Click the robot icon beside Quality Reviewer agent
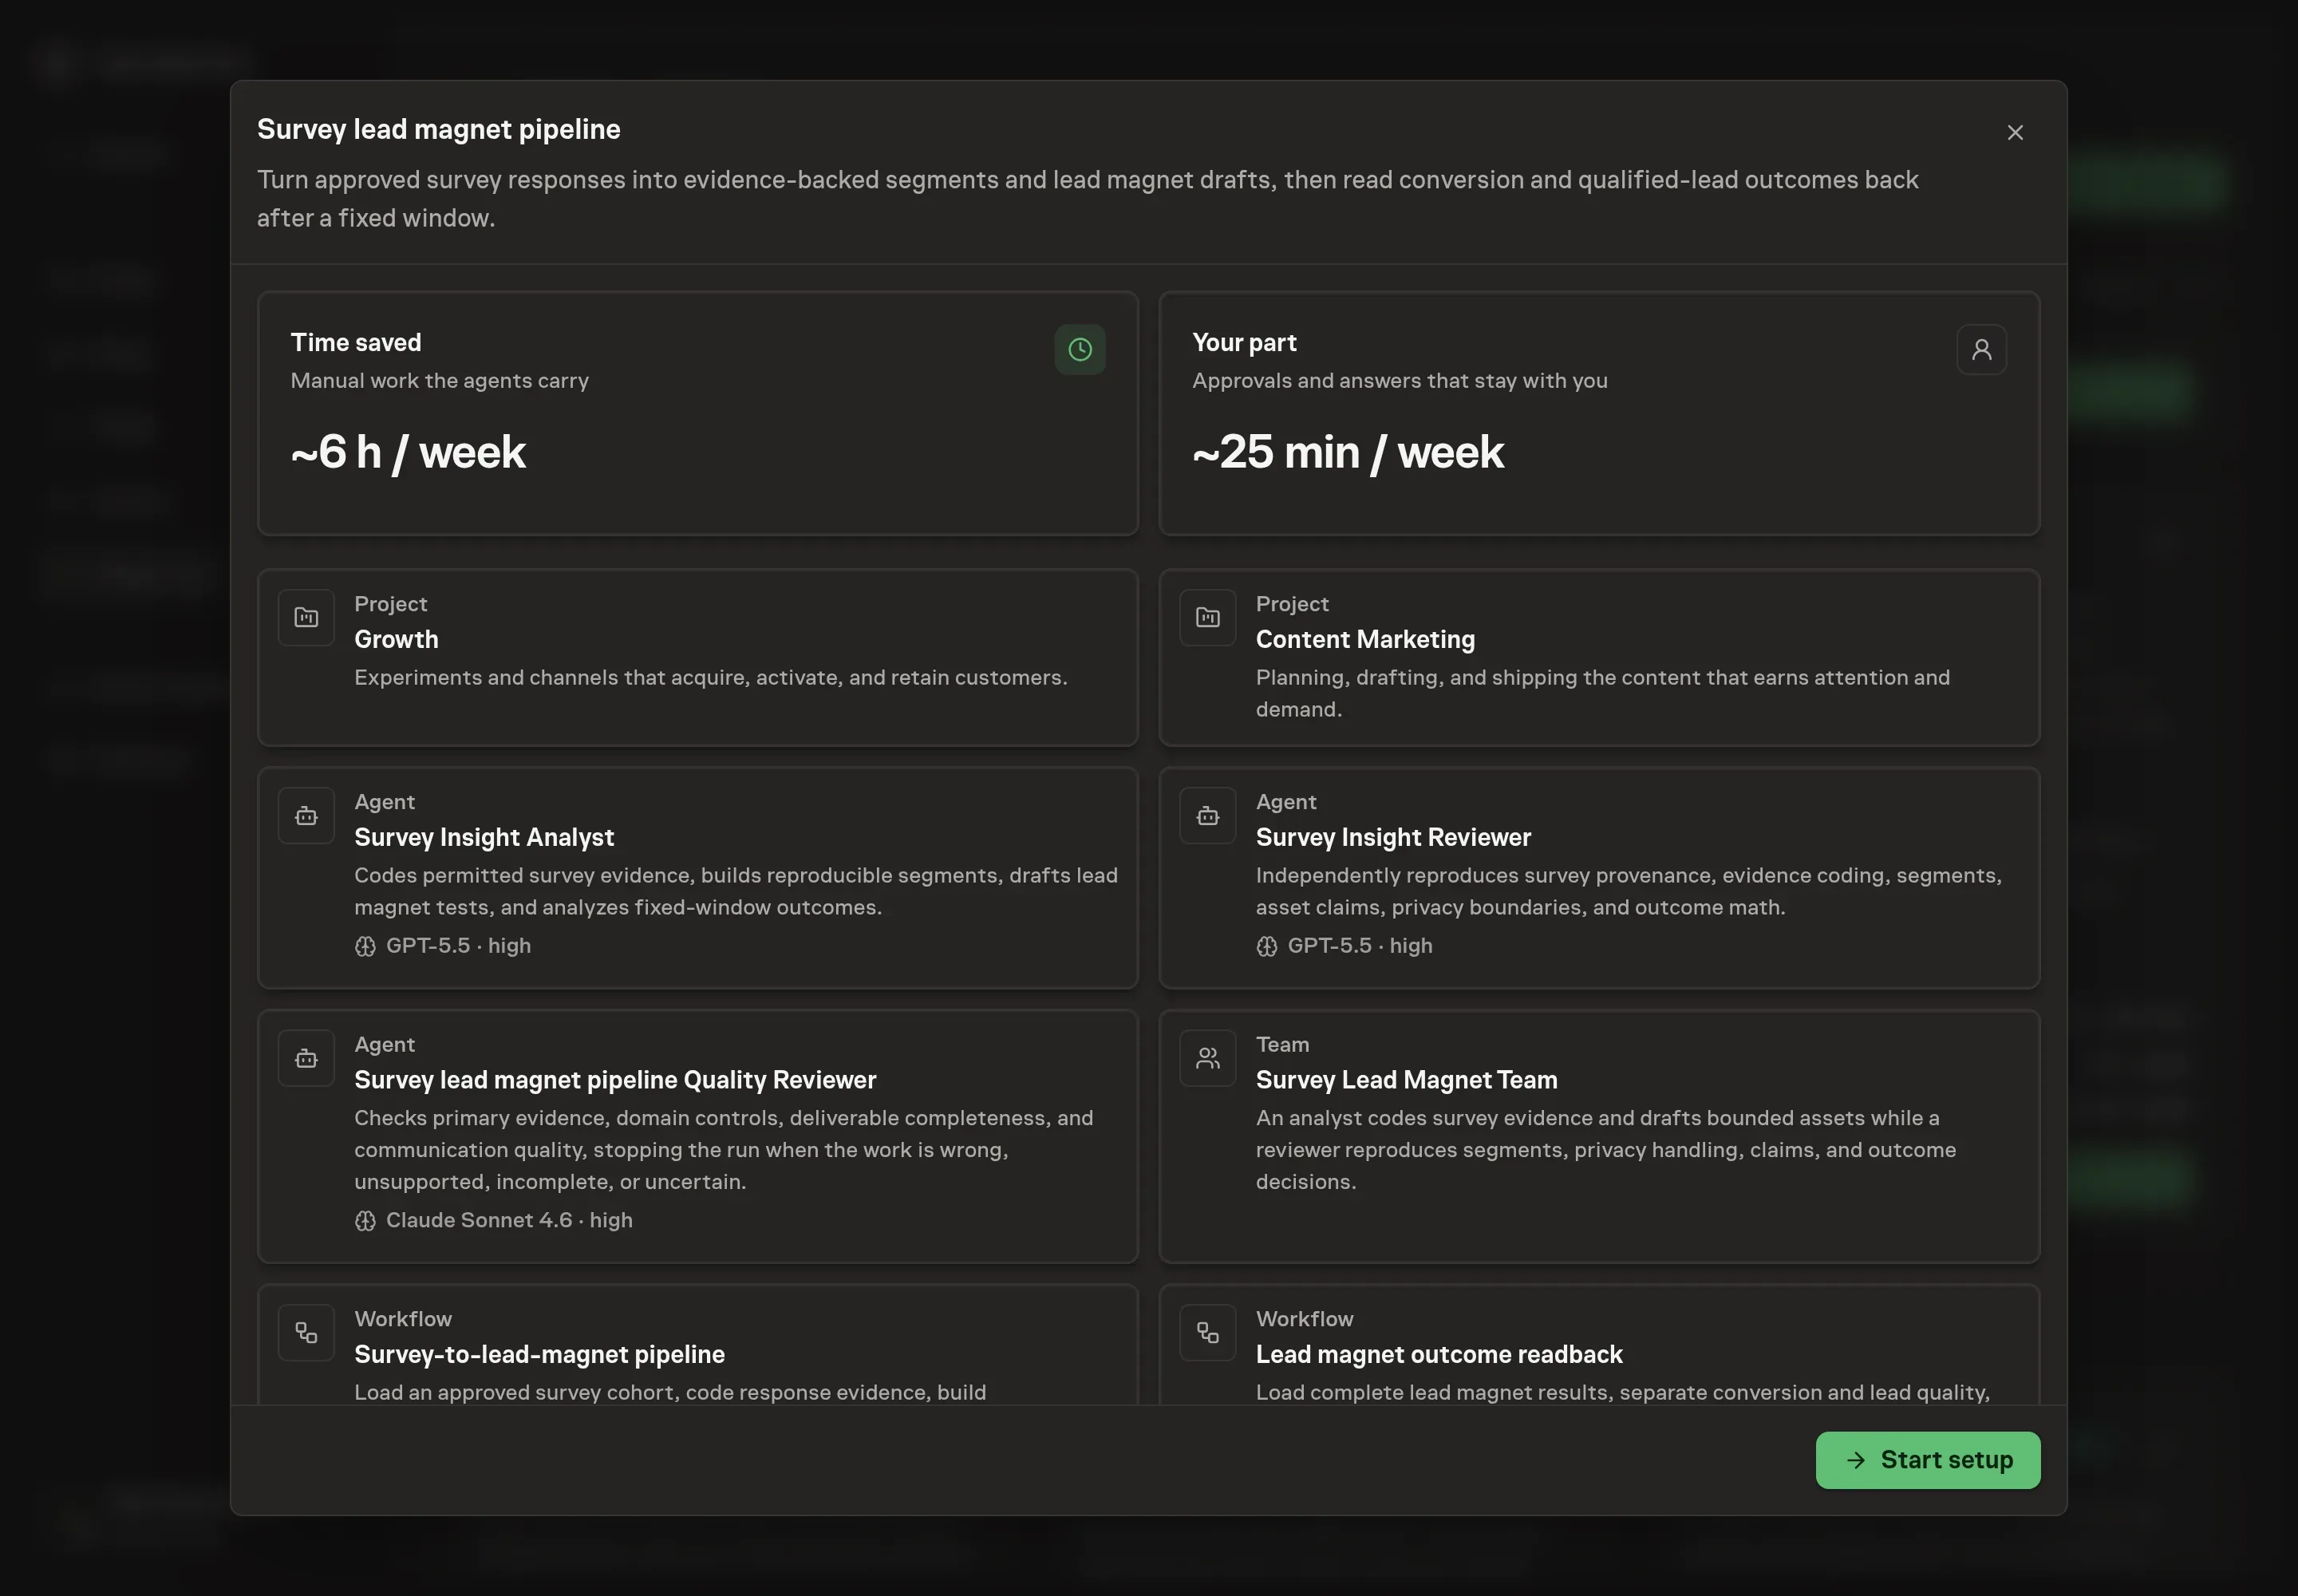Screen dimensions: 2298x1596 306,1058
